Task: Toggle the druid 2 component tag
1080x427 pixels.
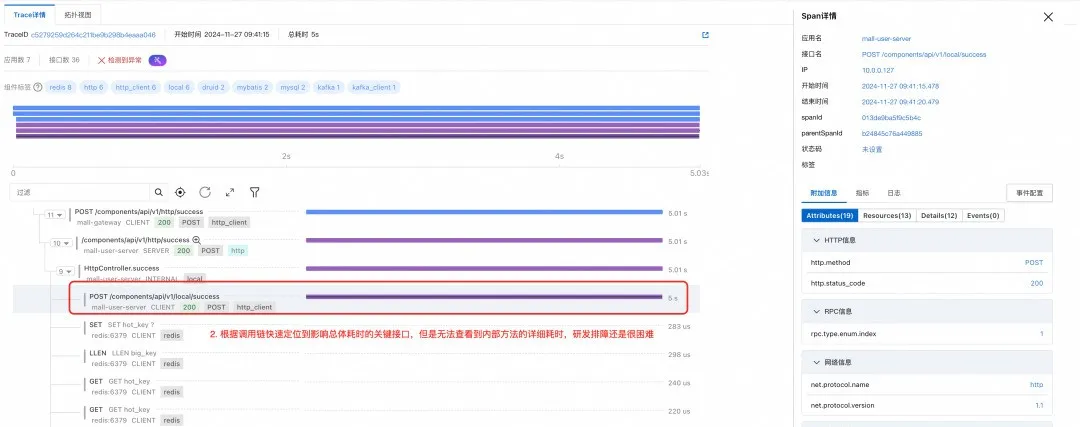Action: coord(213,87)
